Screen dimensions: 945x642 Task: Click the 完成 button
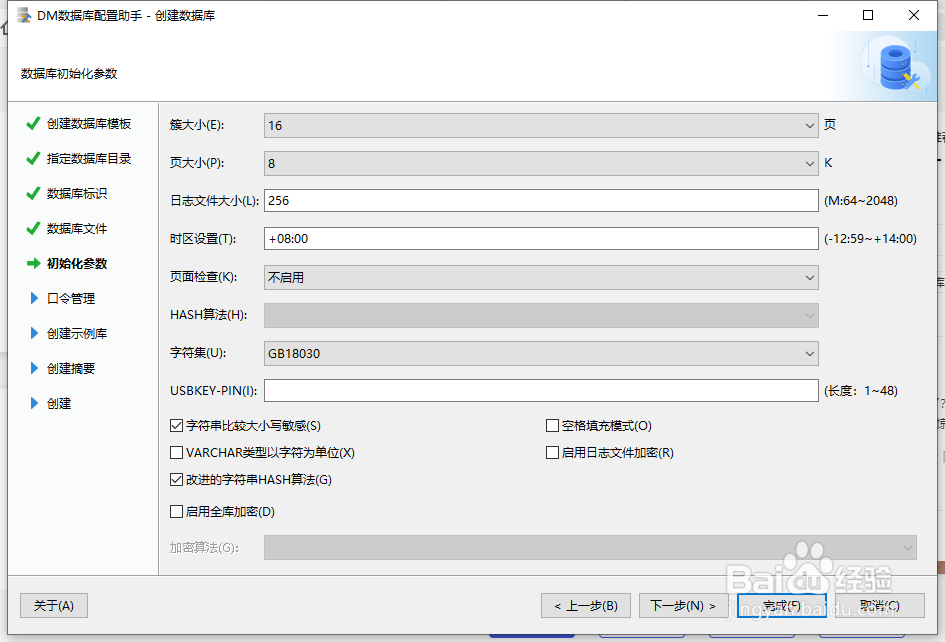[x=781, y=605]
